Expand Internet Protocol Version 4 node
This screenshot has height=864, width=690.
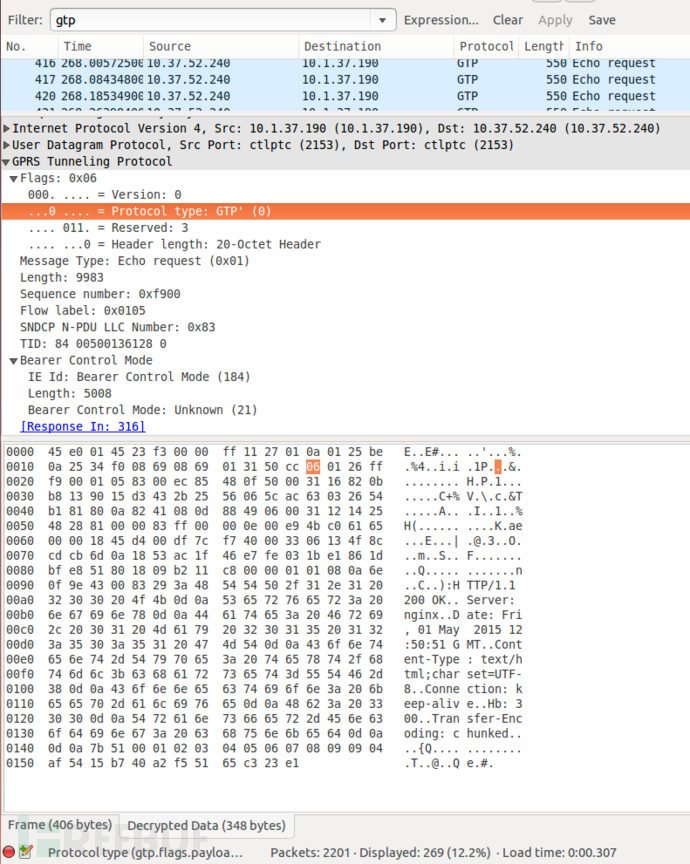7,128
